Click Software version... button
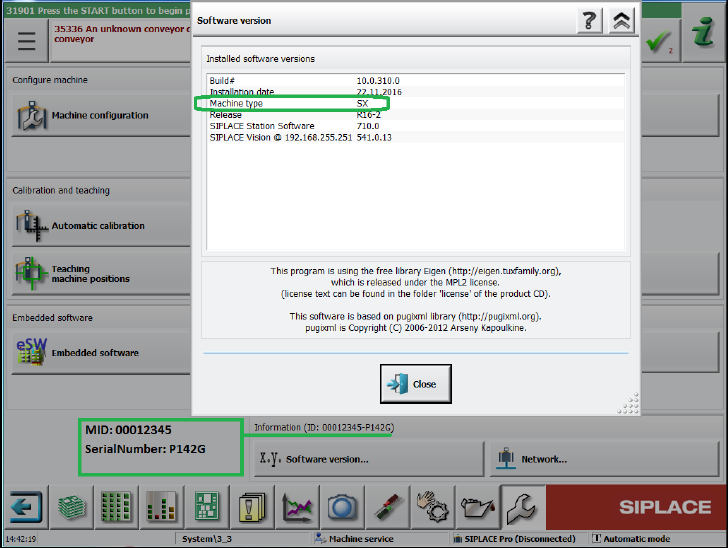Screen dimensions: 728x548 click(369, 459)
